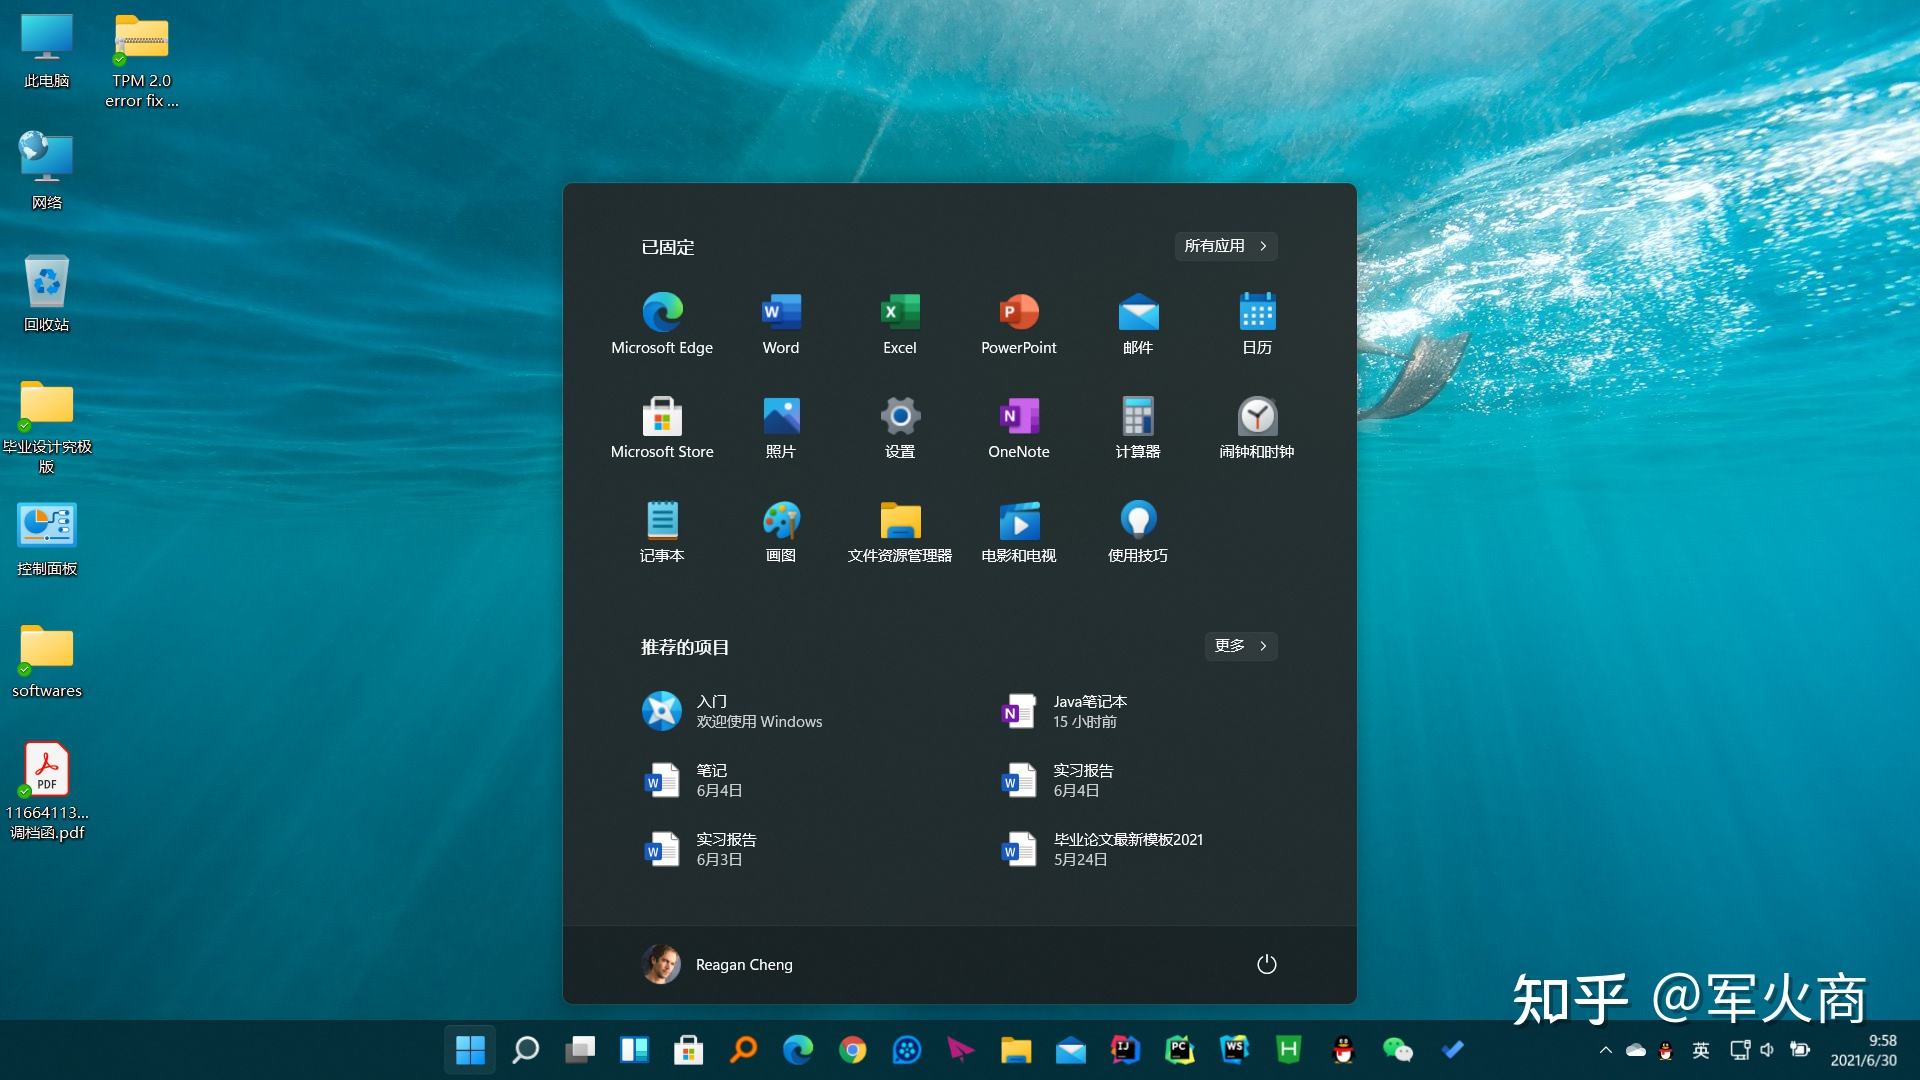Switch 英 input method indicator
This screenshot has height=1080, width=1920.
[1700, 1050]
